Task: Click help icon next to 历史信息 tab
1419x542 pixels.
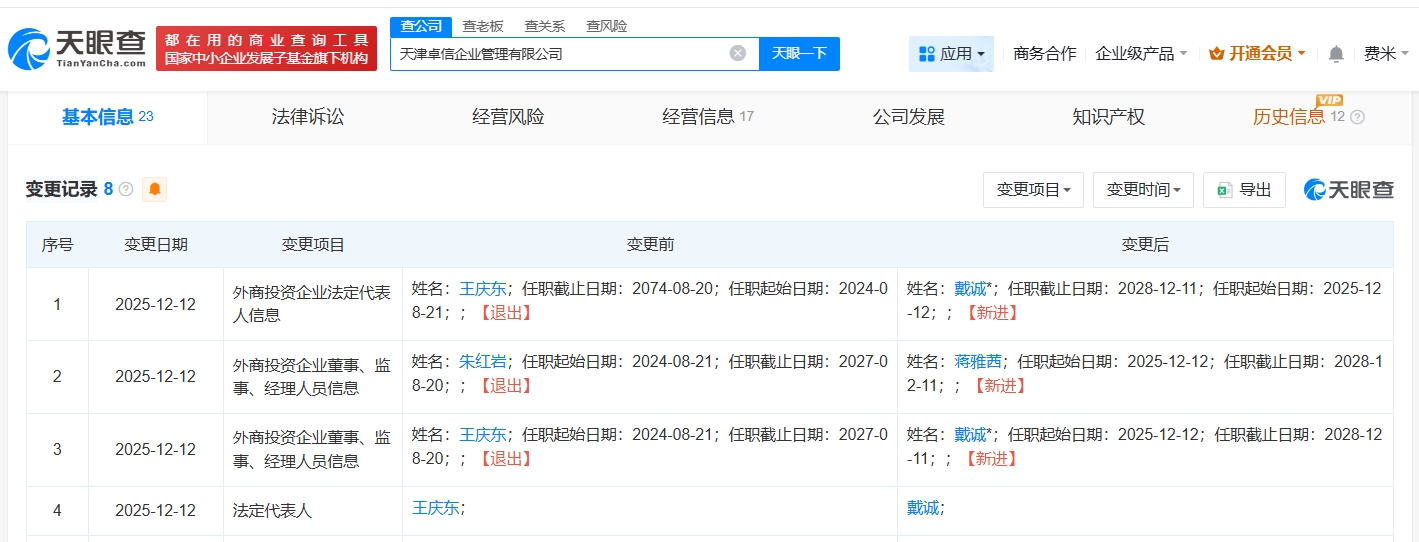Action: point(1357,118)
